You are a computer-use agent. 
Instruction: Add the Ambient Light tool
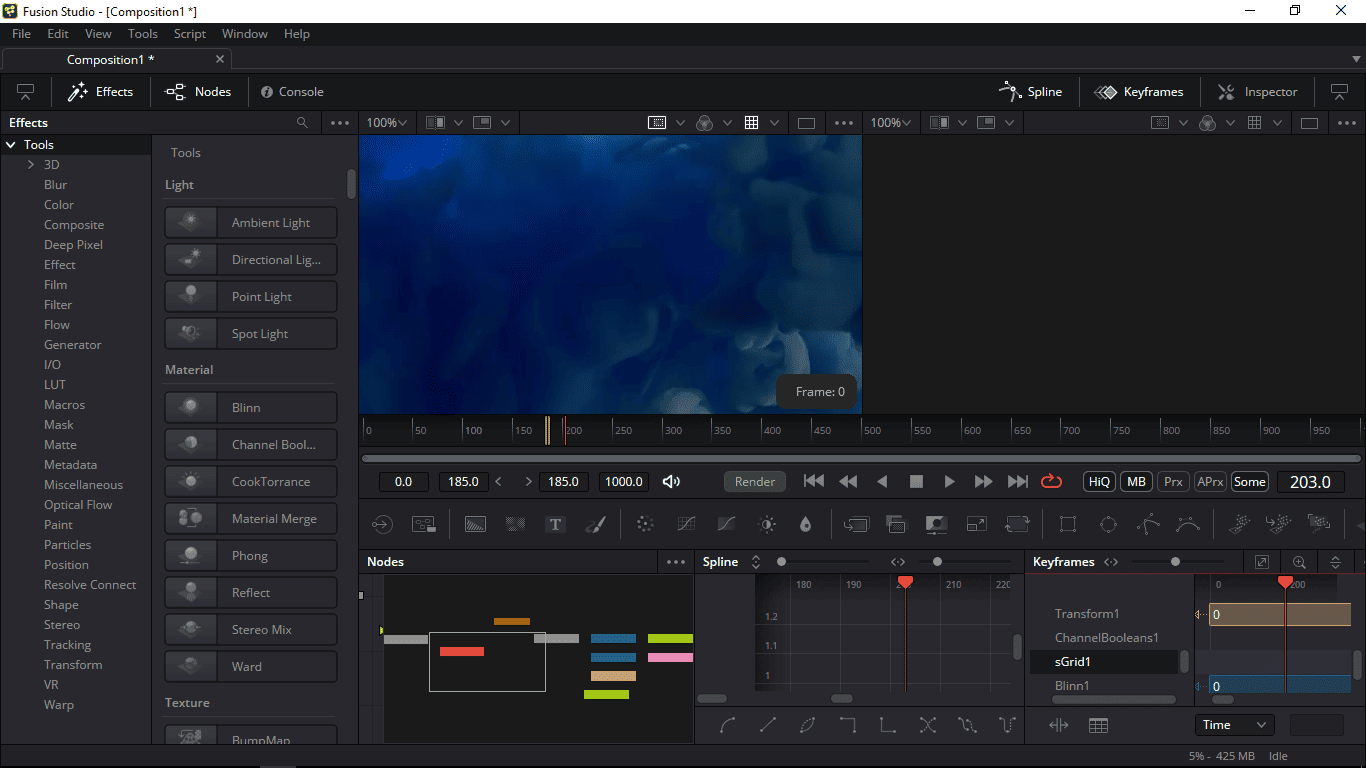point(251,222)
